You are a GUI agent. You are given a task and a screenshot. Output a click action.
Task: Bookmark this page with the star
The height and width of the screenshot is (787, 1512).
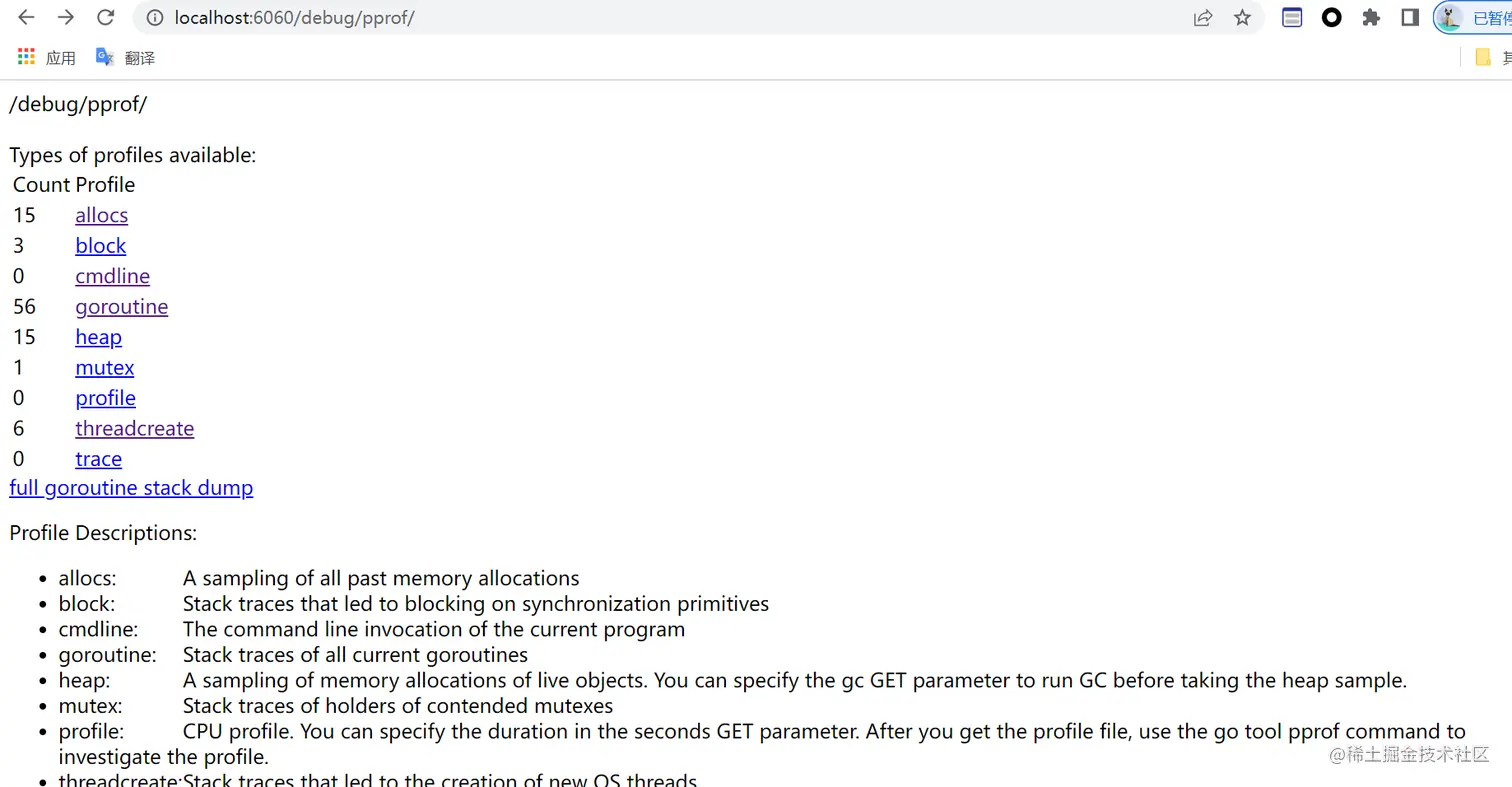pyautogui.click(x=1242, y=18)
